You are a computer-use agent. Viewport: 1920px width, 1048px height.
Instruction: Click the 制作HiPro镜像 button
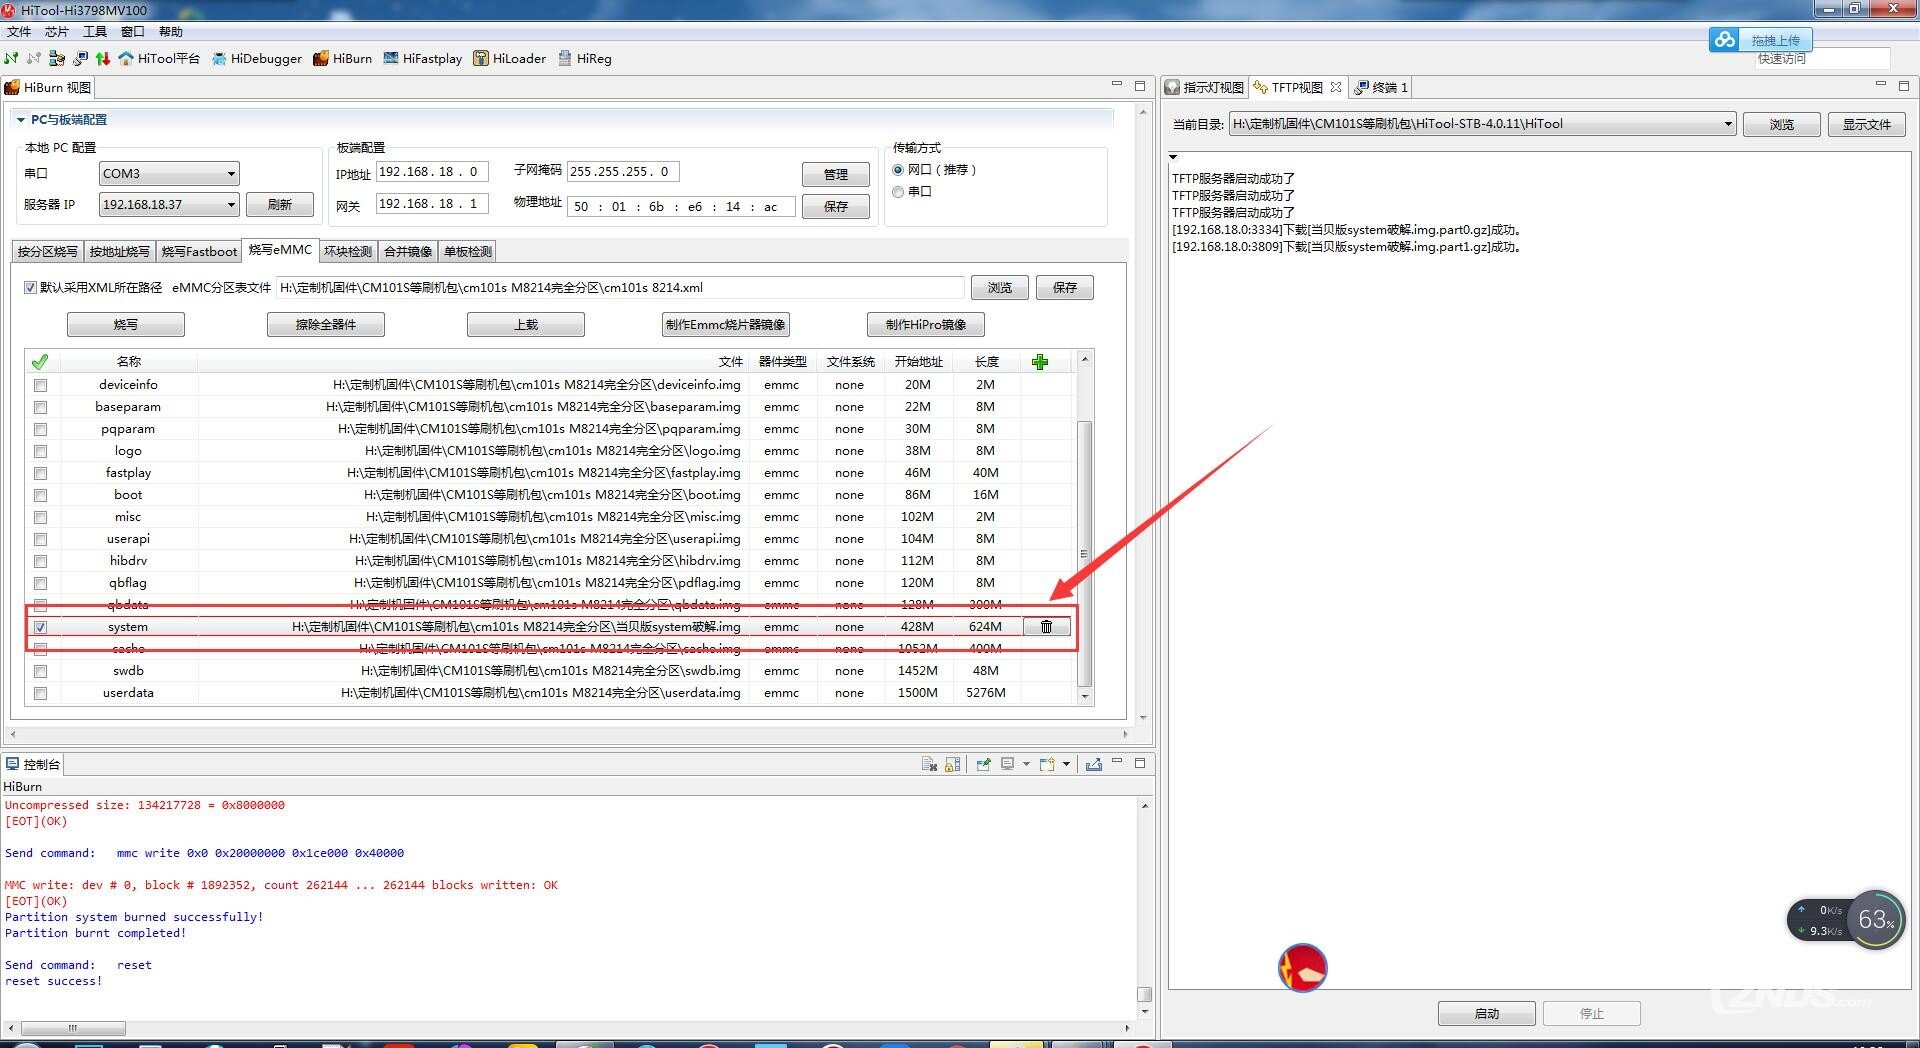tap(926, 325)
